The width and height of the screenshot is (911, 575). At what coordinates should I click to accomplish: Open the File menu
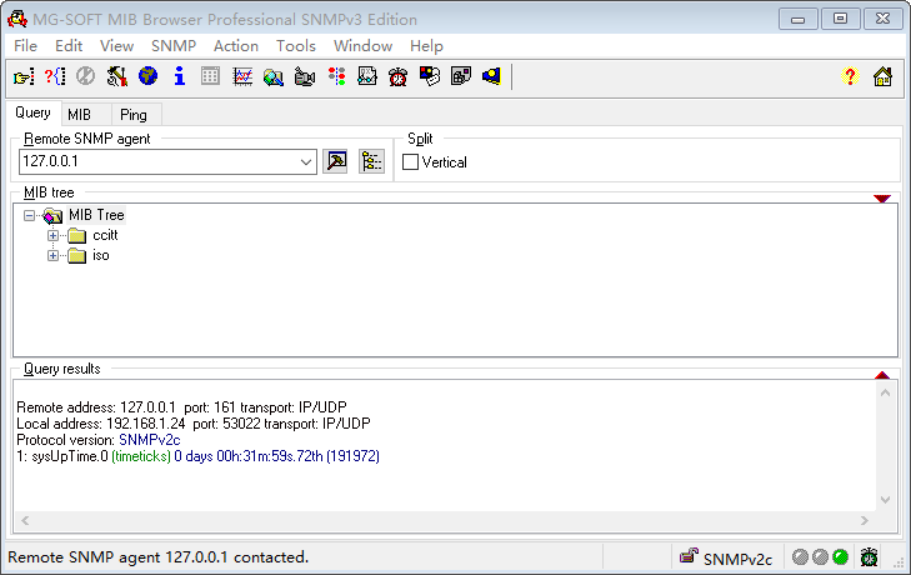[x=26, y=46]
